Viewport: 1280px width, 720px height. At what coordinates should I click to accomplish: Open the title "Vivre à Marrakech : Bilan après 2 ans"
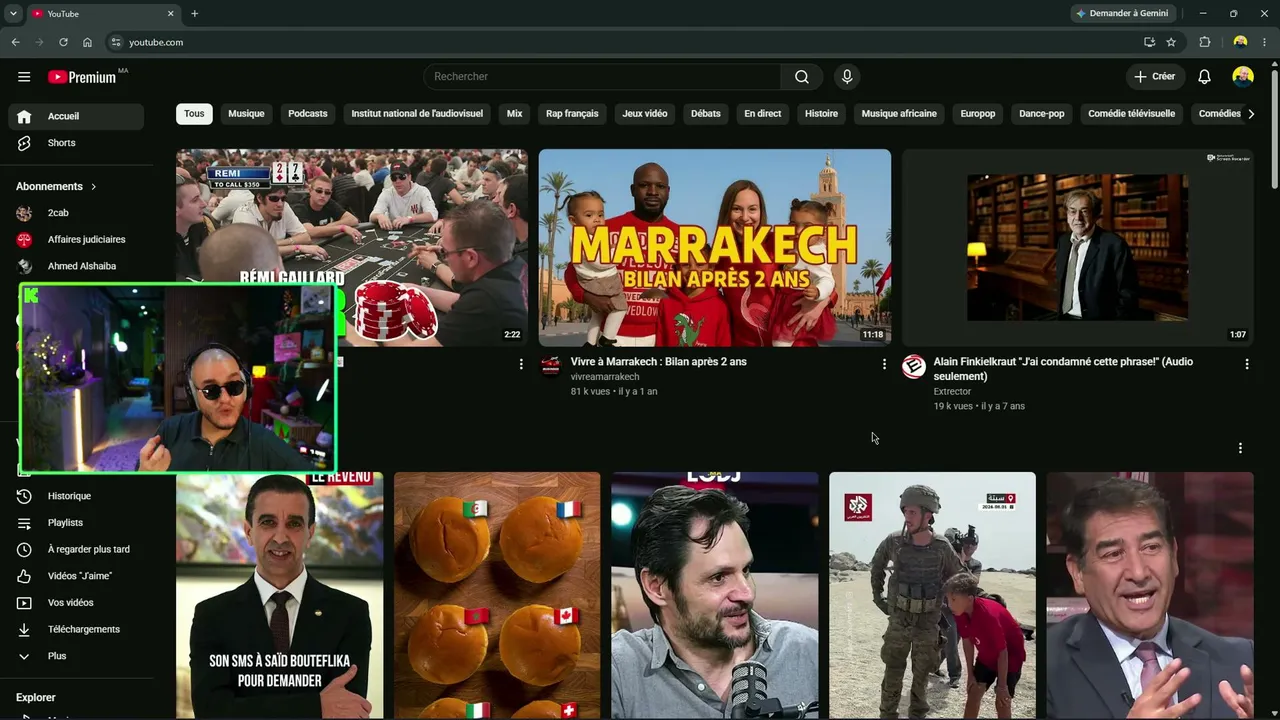[x=659, y=362]
